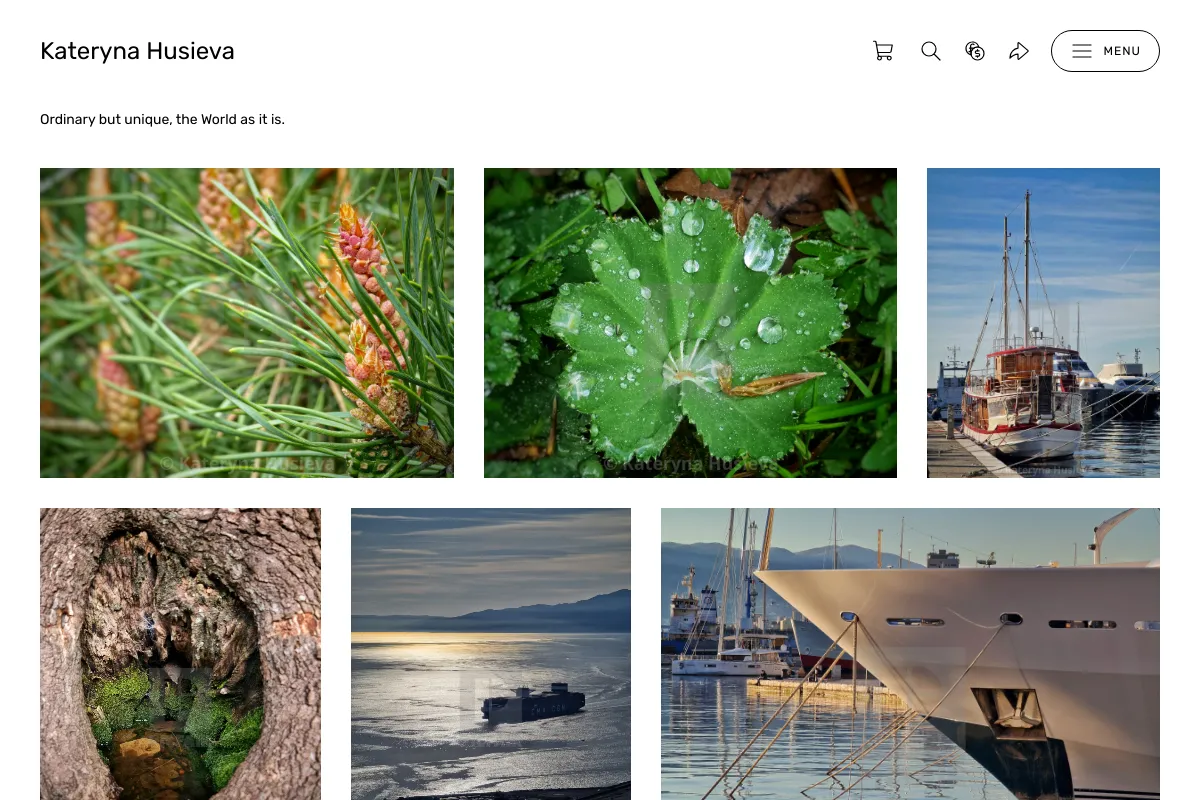Click the share arrow icon

(x=1019, y=51)
